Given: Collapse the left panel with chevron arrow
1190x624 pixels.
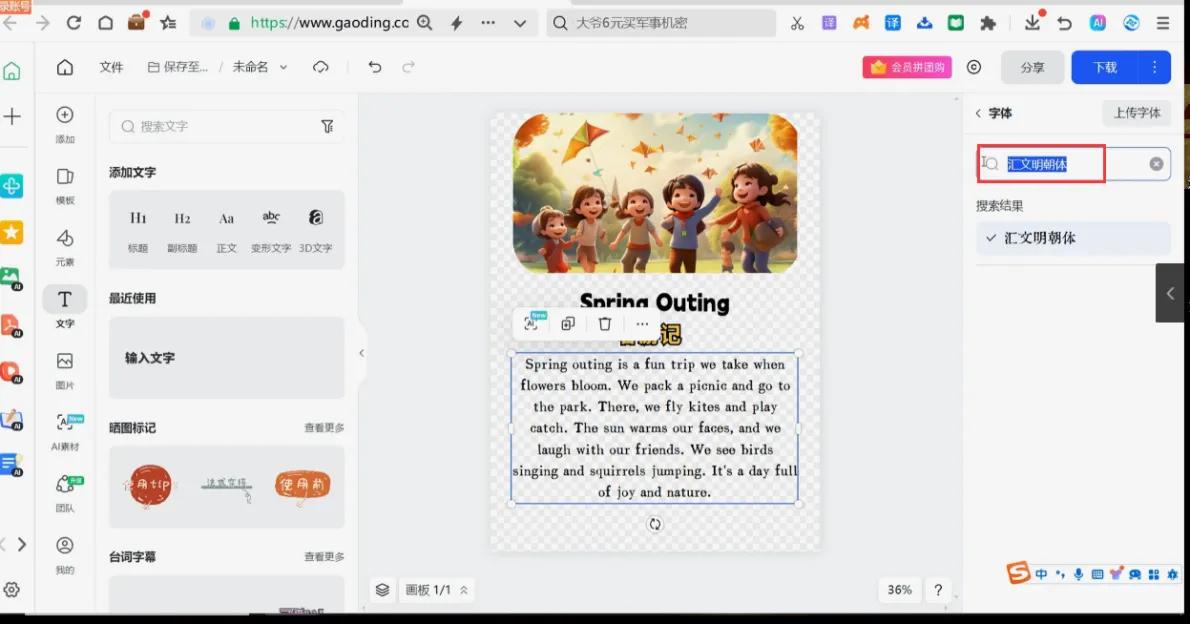Looking at the screenshot, I should click(x=361, y=352).
